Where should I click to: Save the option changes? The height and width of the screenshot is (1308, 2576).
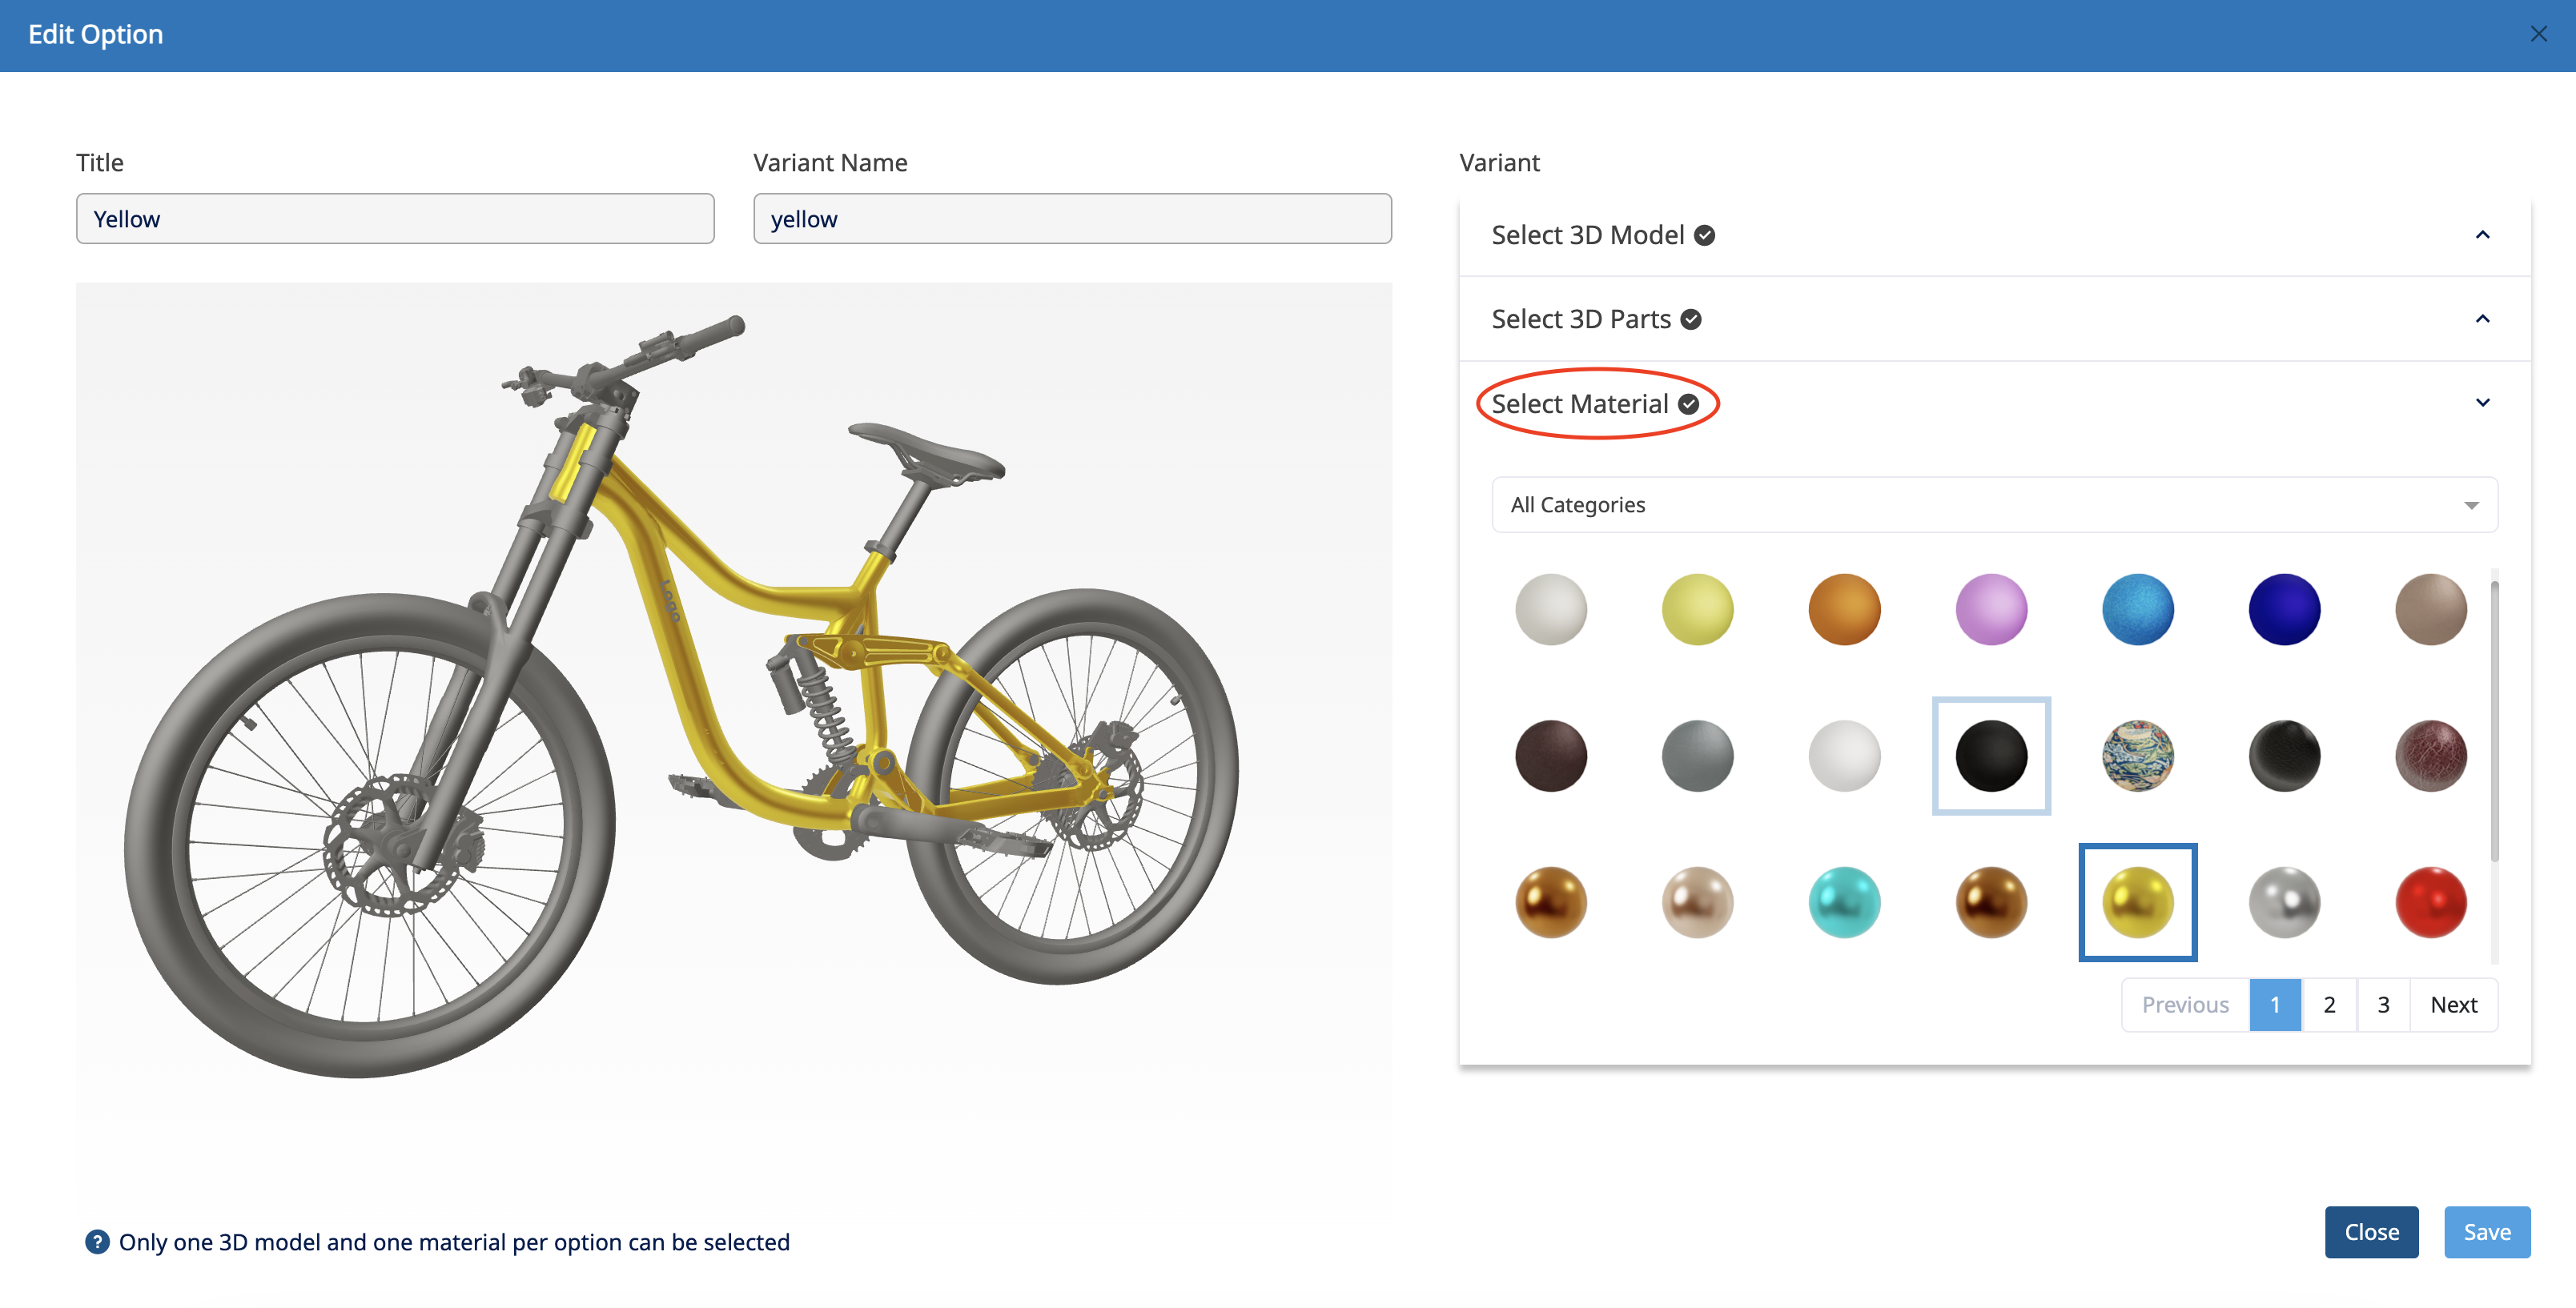(x=2486, y=1232)
